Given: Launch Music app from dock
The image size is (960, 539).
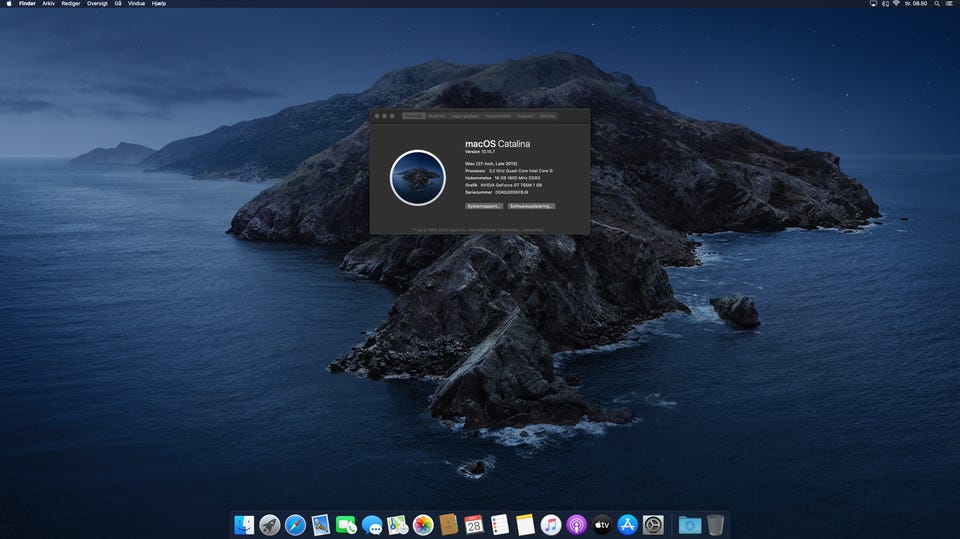Looking at the screenshot, I should [x=551, y=525].
